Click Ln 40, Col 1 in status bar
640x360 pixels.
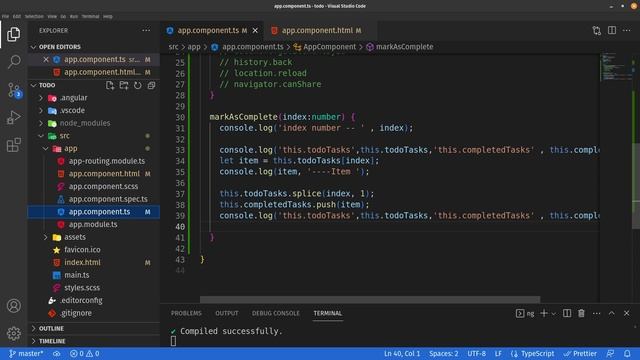(402, 353)
